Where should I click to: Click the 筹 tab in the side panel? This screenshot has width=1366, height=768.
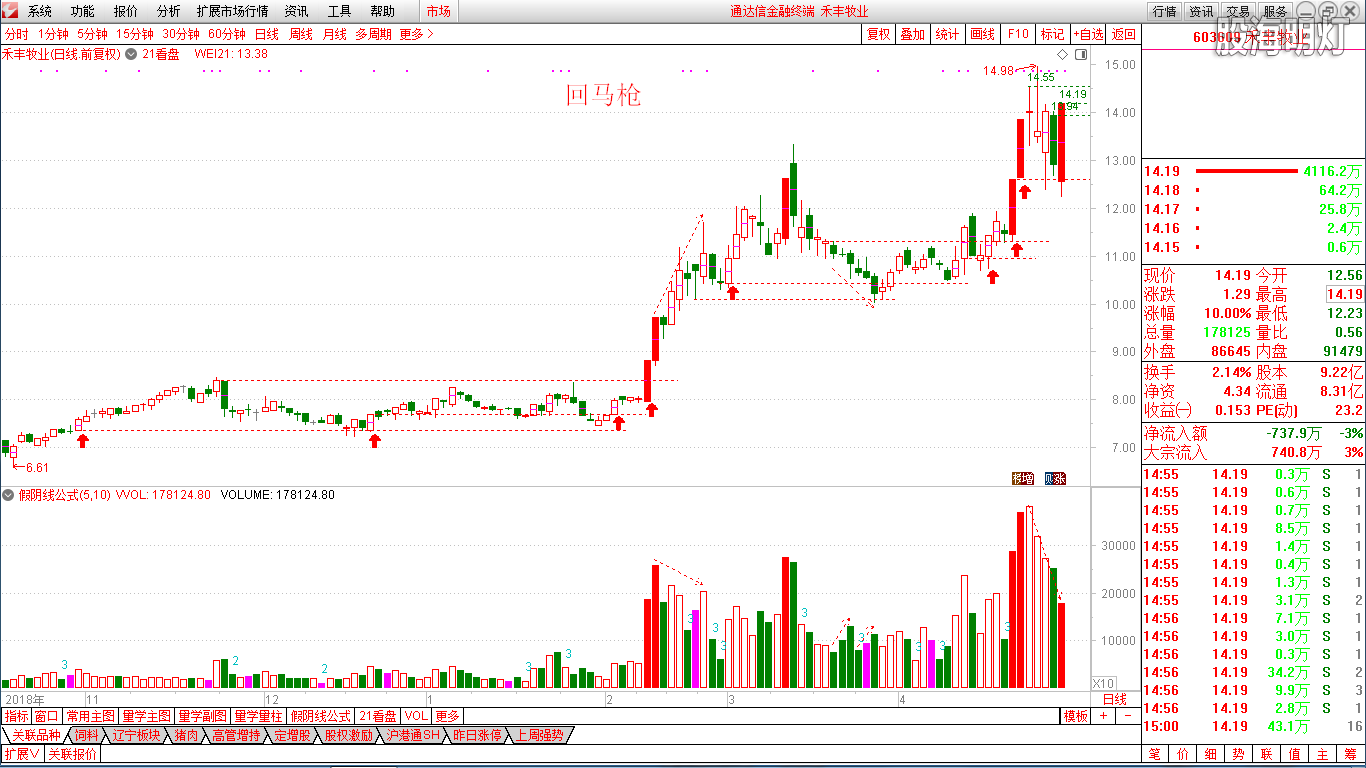[1350, 754]
